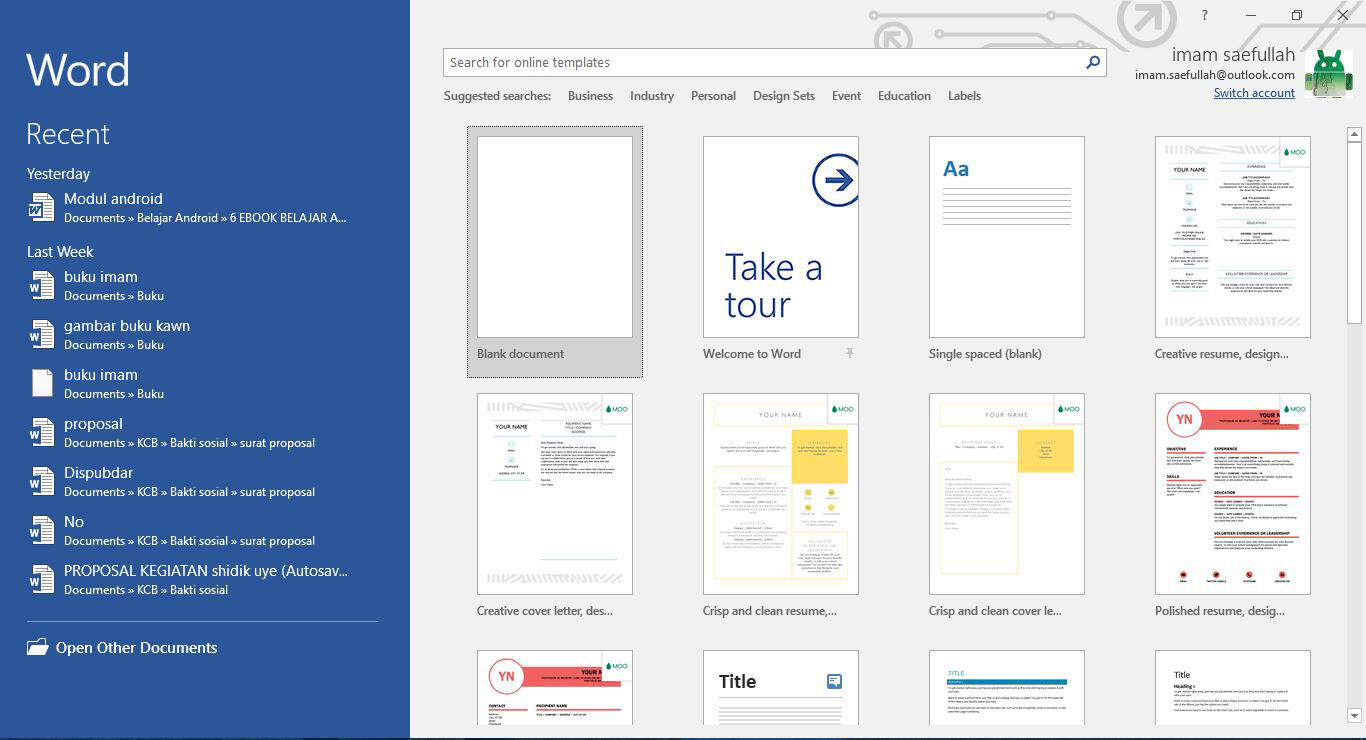Image resolution: width=1366 pixels, height=740 pixels.
Task: Click the PROPOSAL KEGIATAN shidik uye file icon
Action: point(41,580)
